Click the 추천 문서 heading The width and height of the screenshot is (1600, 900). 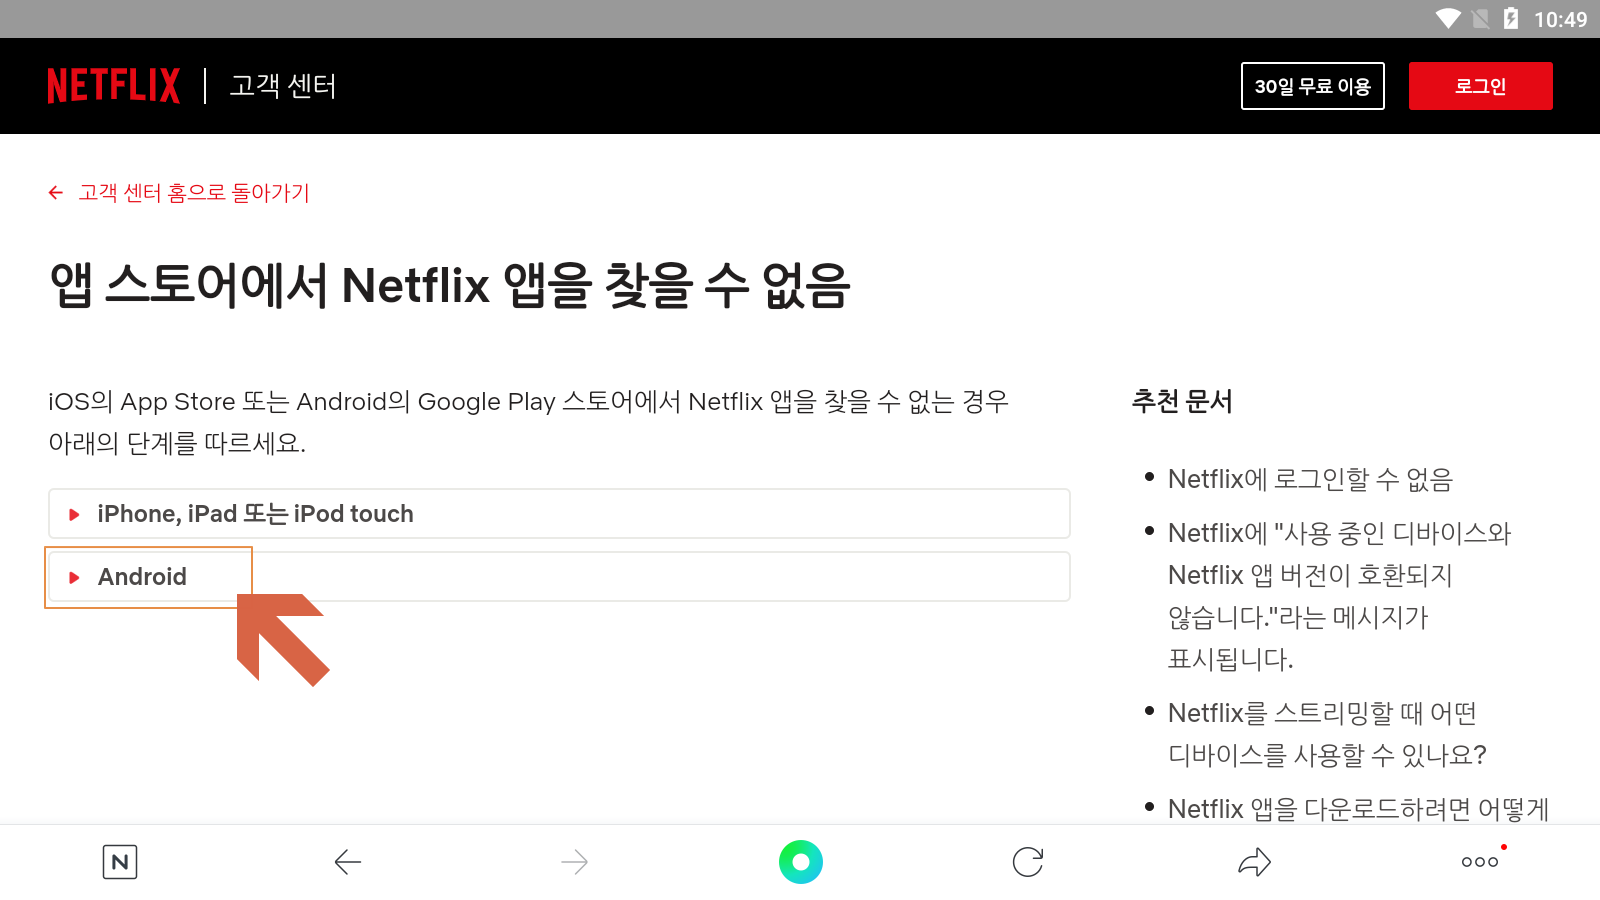1182,401
